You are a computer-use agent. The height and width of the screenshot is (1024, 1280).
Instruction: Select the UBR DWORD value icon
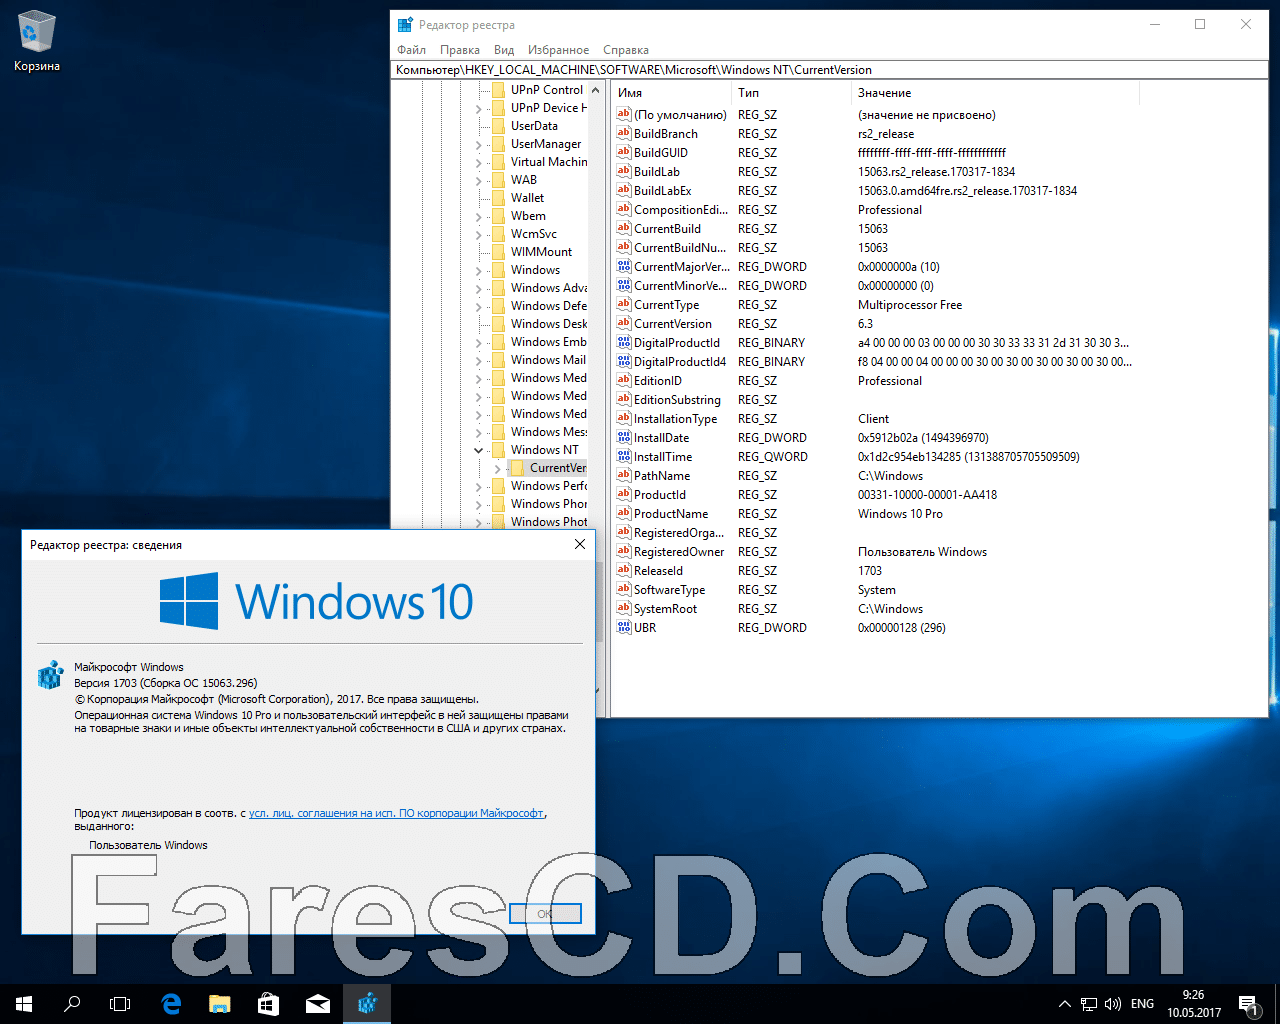pos(624,627)
